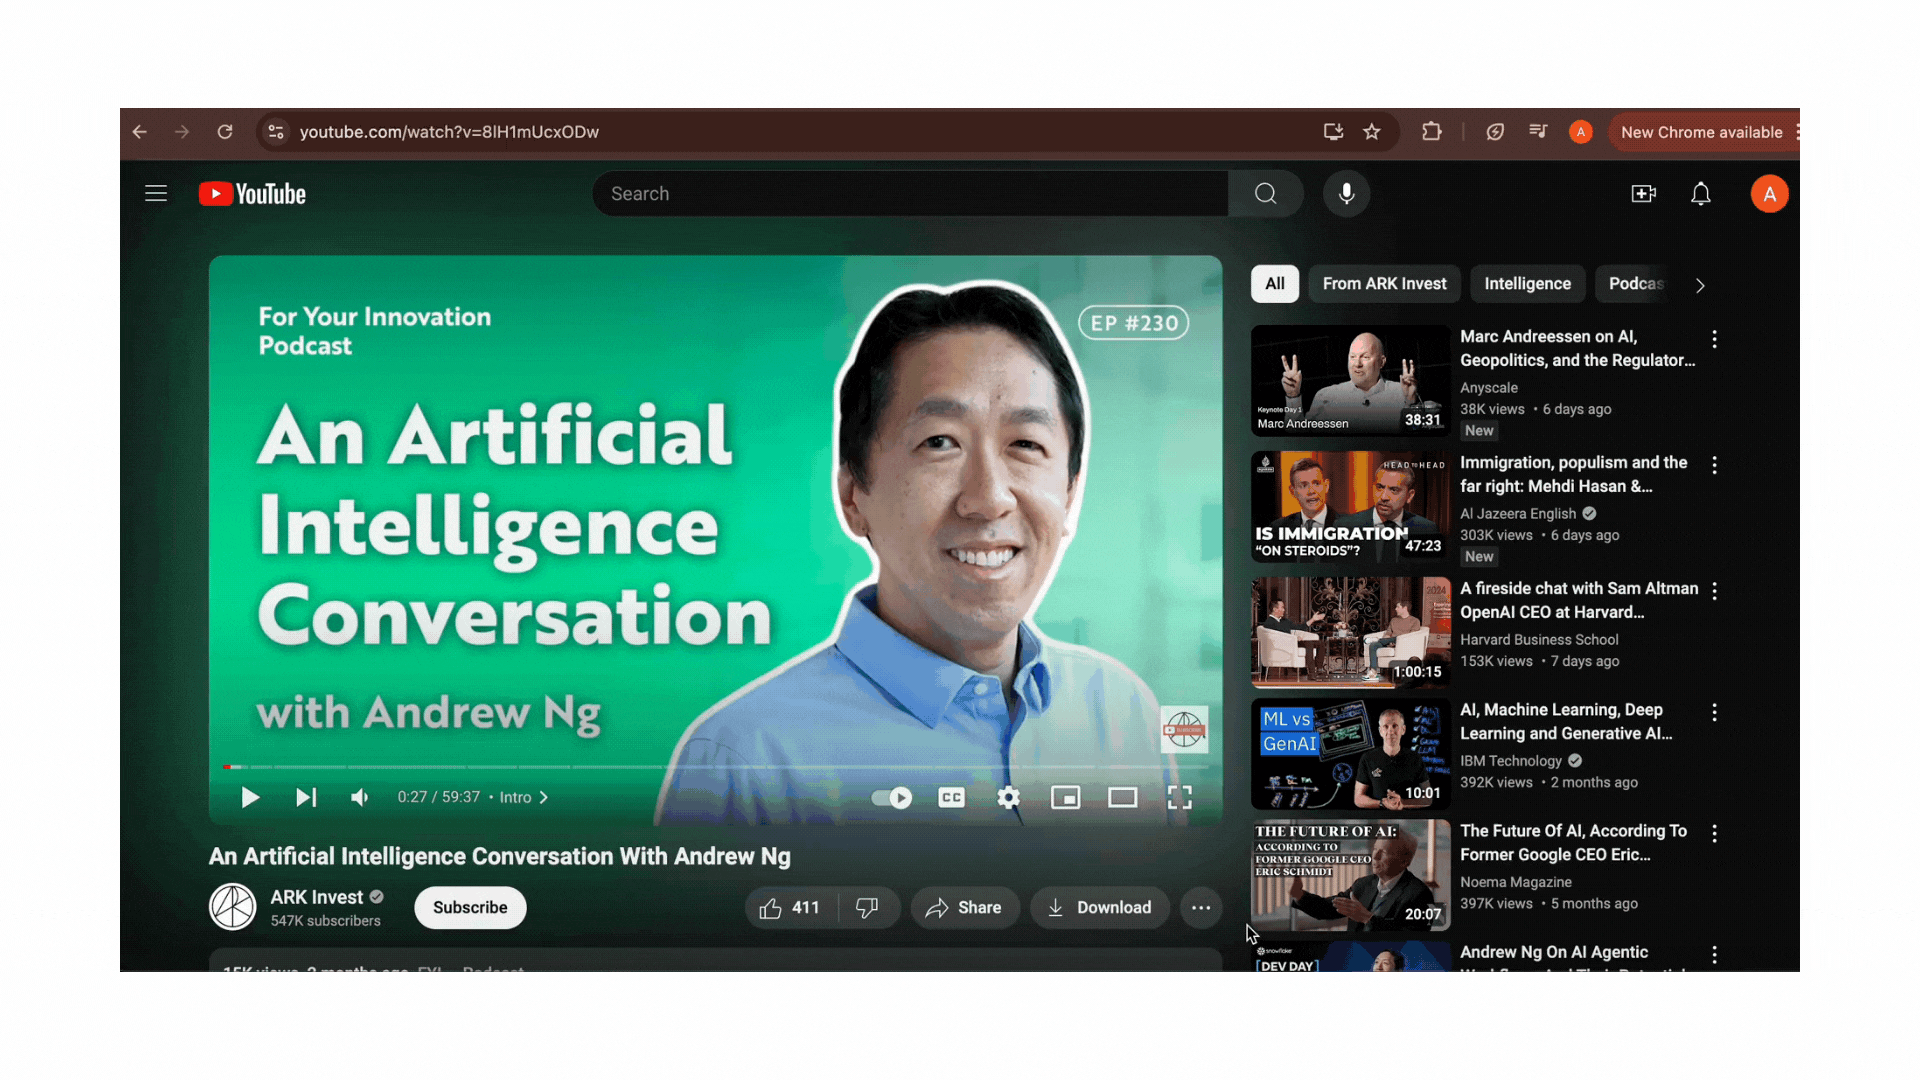The image size is (1920, 1080).
Task: Open Sam Altman fireside chat thumbnail
Action: click(1350, 632)
